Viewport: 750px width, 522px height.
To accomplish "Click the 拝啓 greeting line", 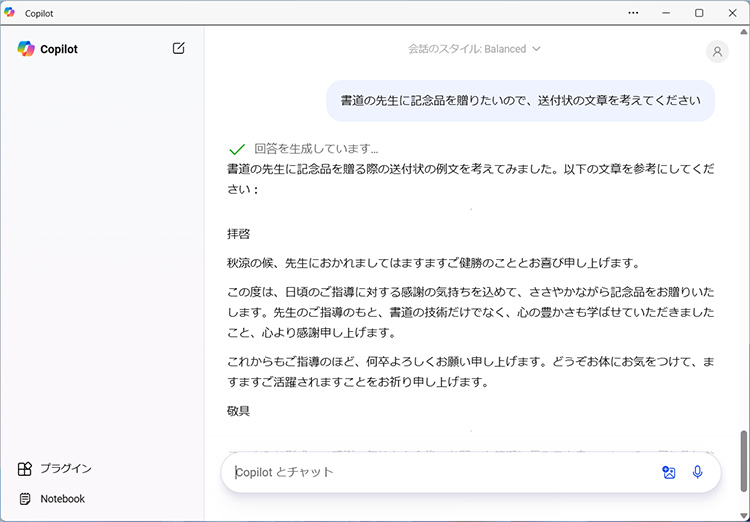I will coord(239,234).
